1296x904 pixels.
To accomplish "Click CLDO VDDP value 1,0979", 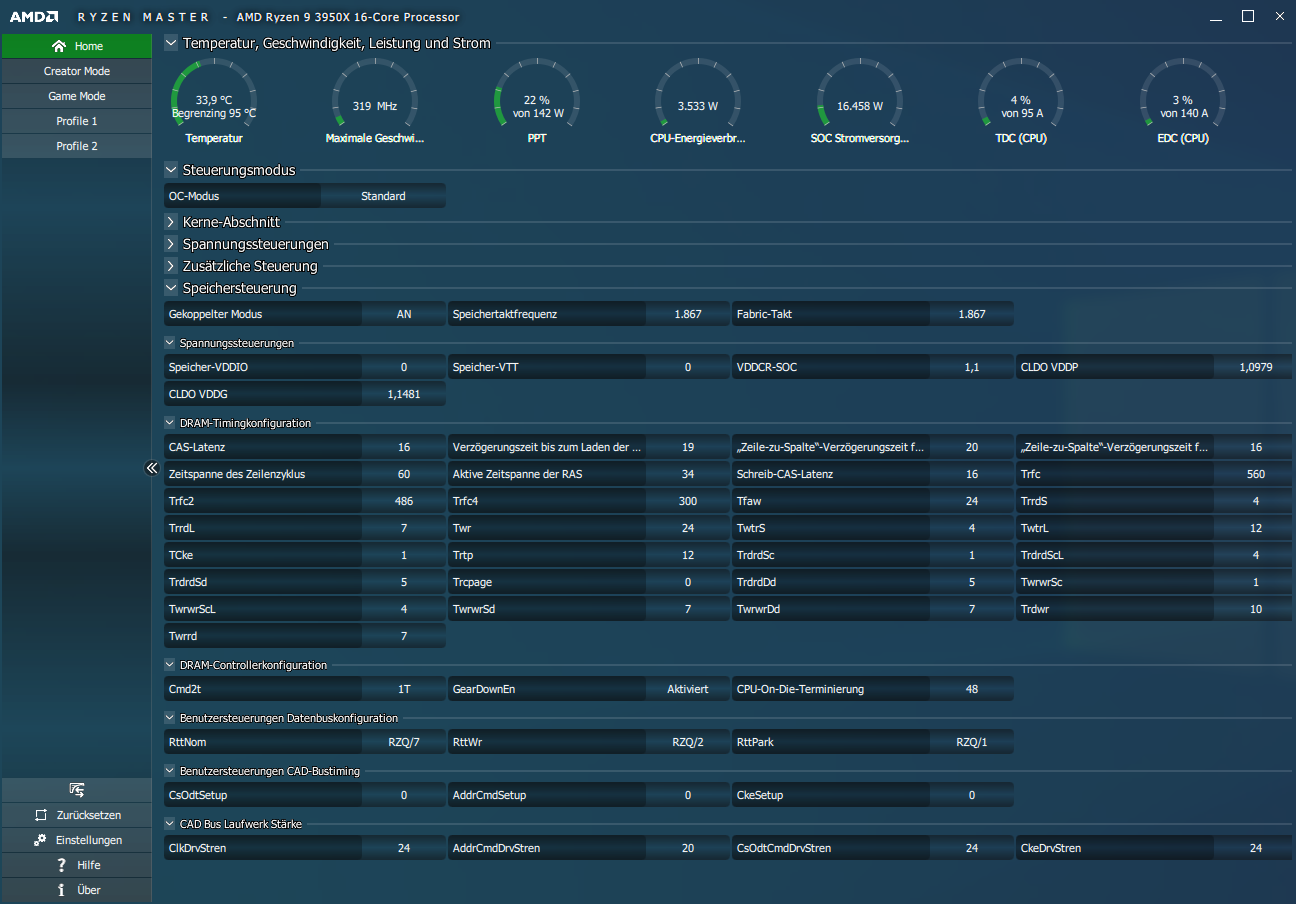I will coord(1256,367).
